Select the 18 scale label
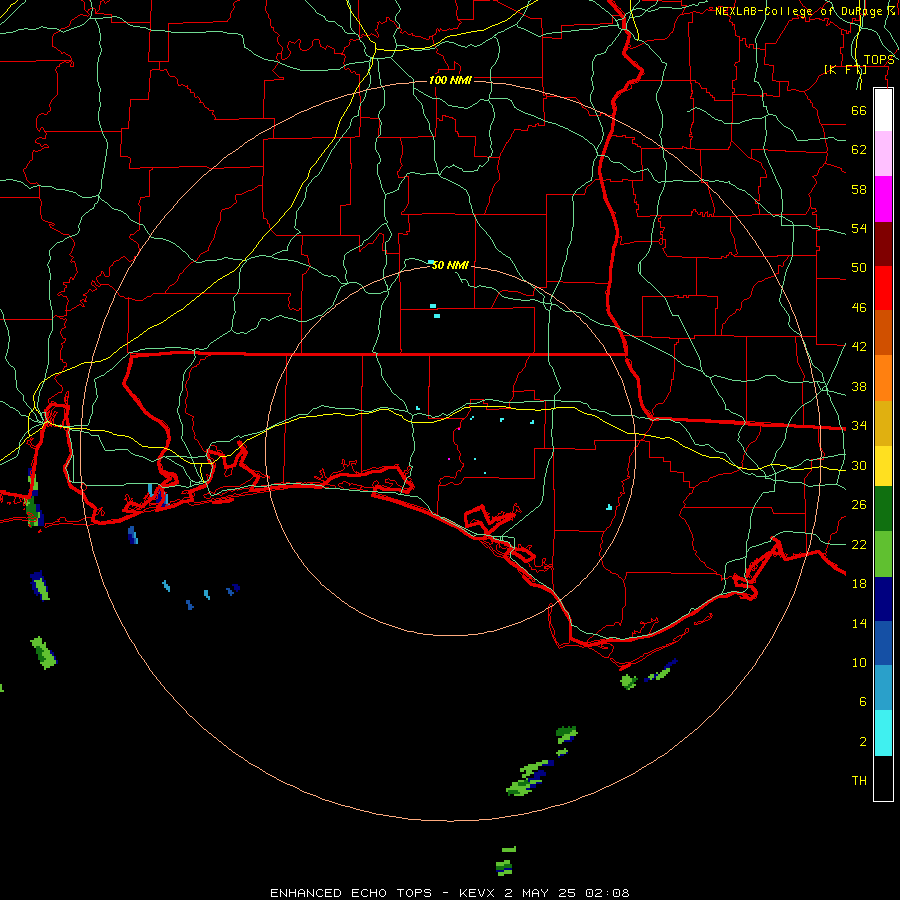 click(859, 583)
